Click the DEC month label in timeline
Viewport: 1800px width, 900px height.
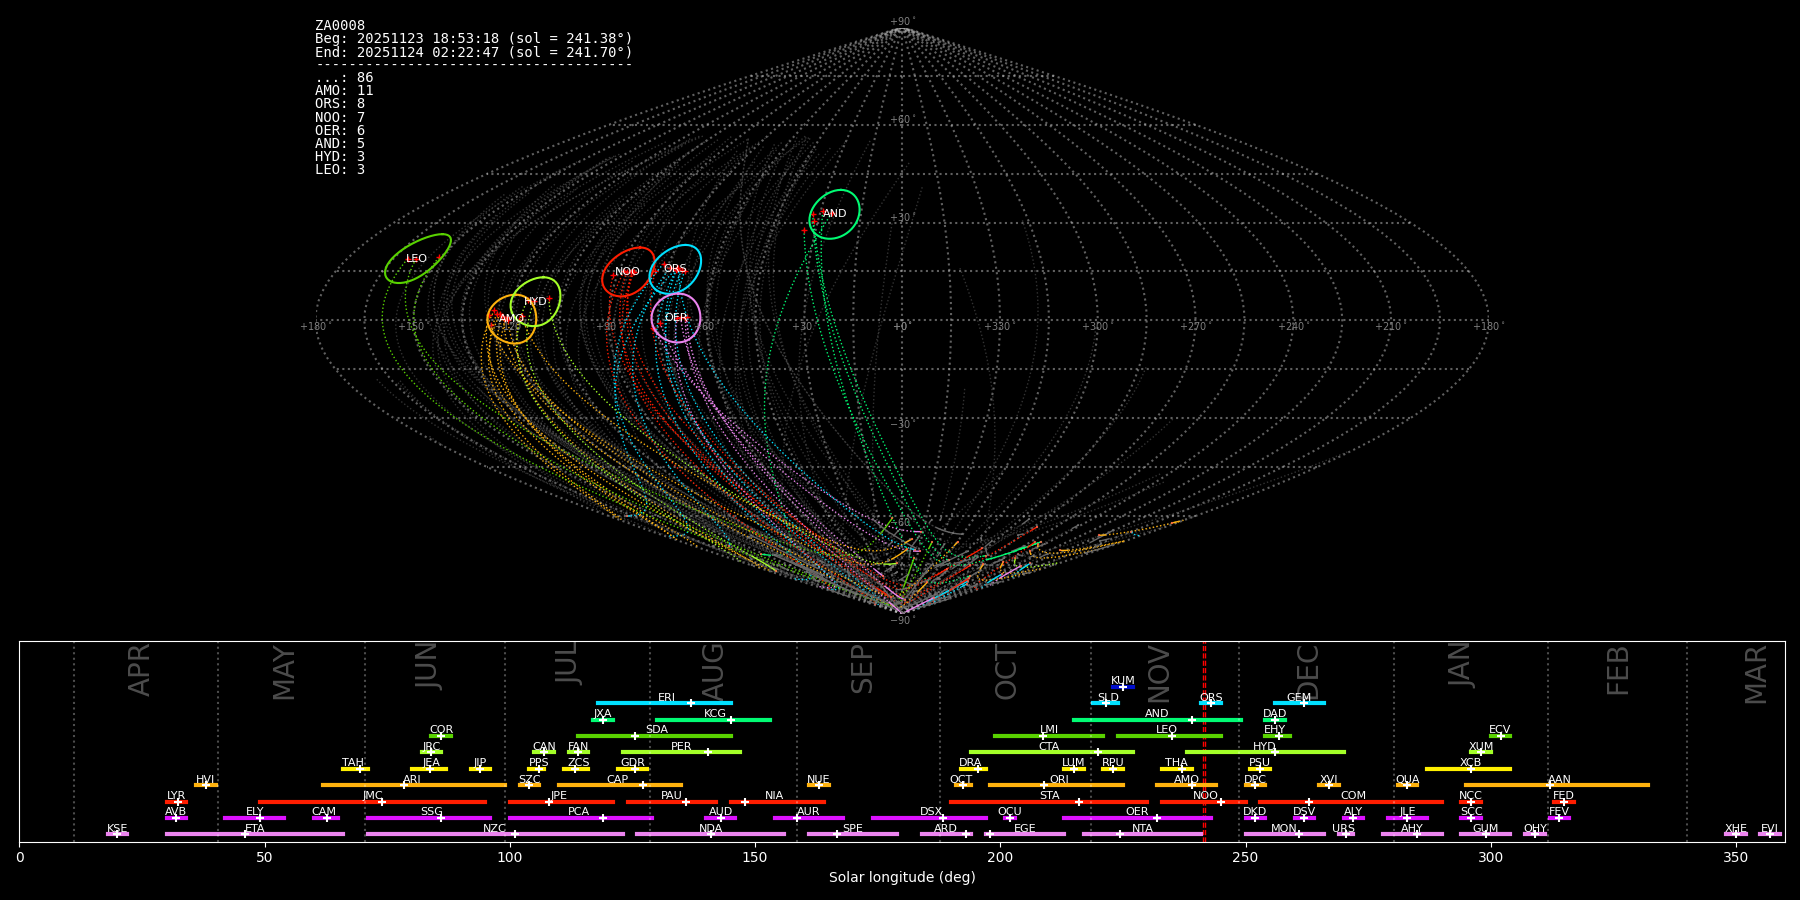1308,671
